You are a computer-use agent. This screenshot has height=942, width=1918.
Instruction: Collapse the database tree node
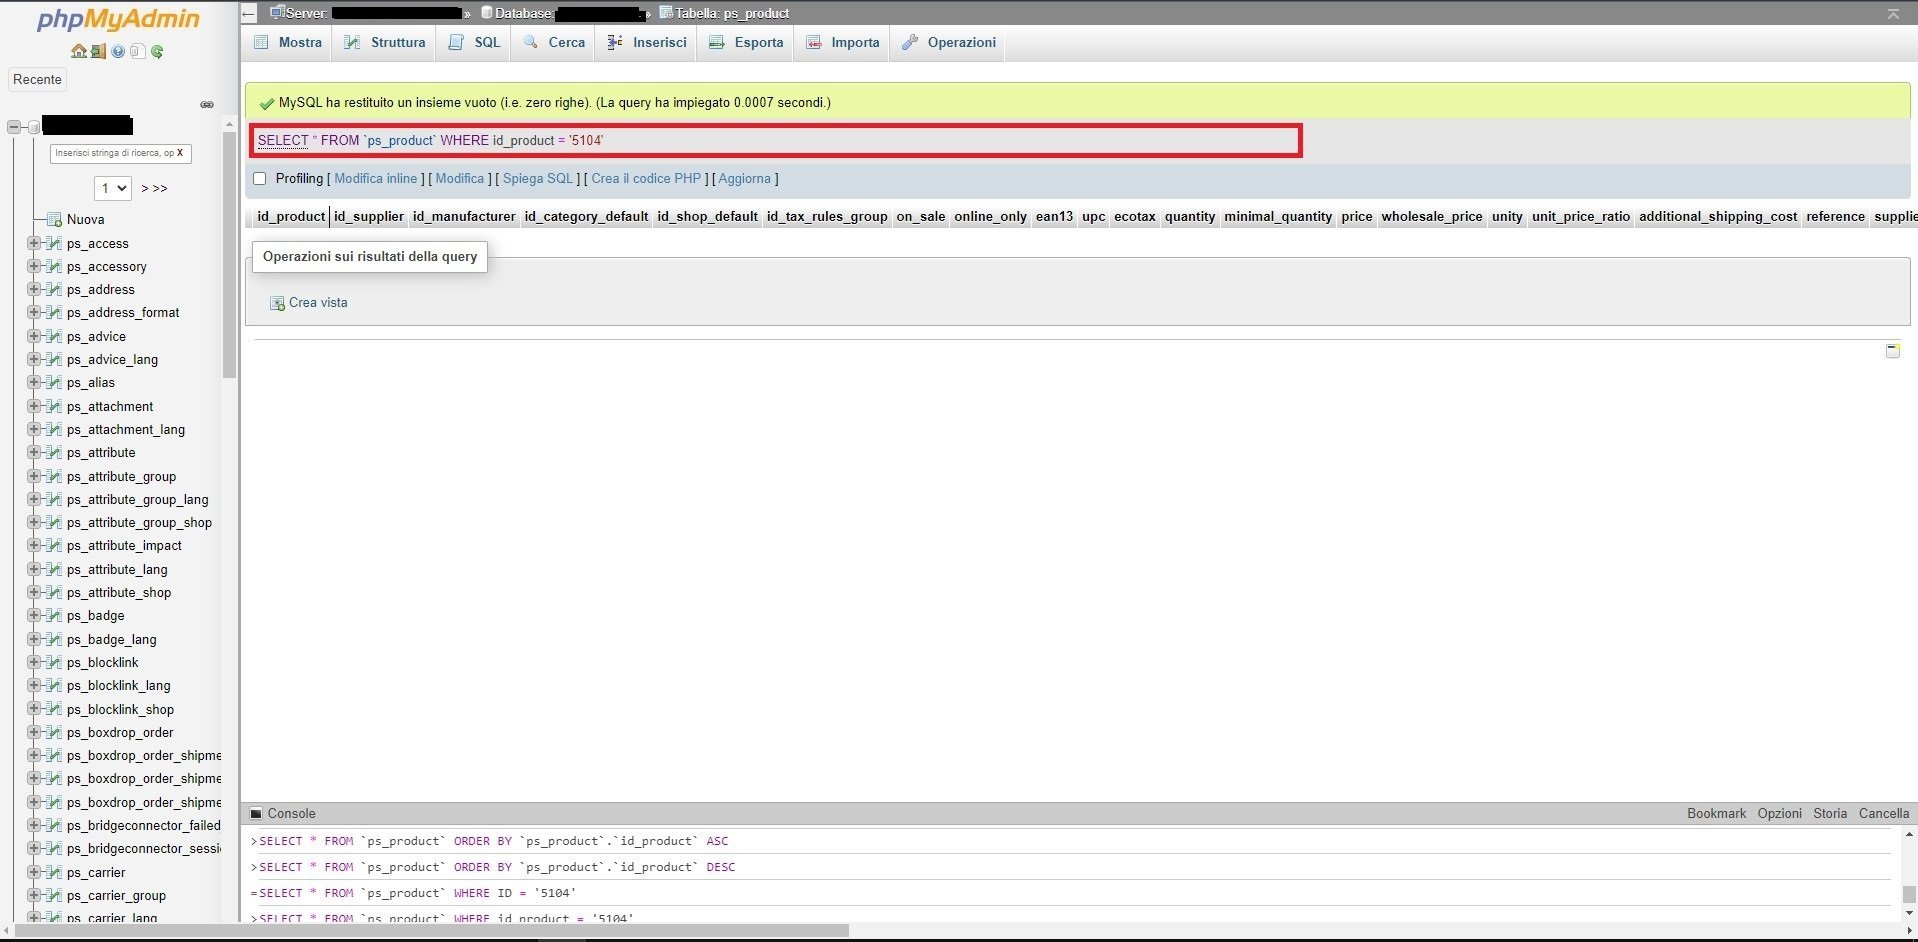click(x=14, y=127)
